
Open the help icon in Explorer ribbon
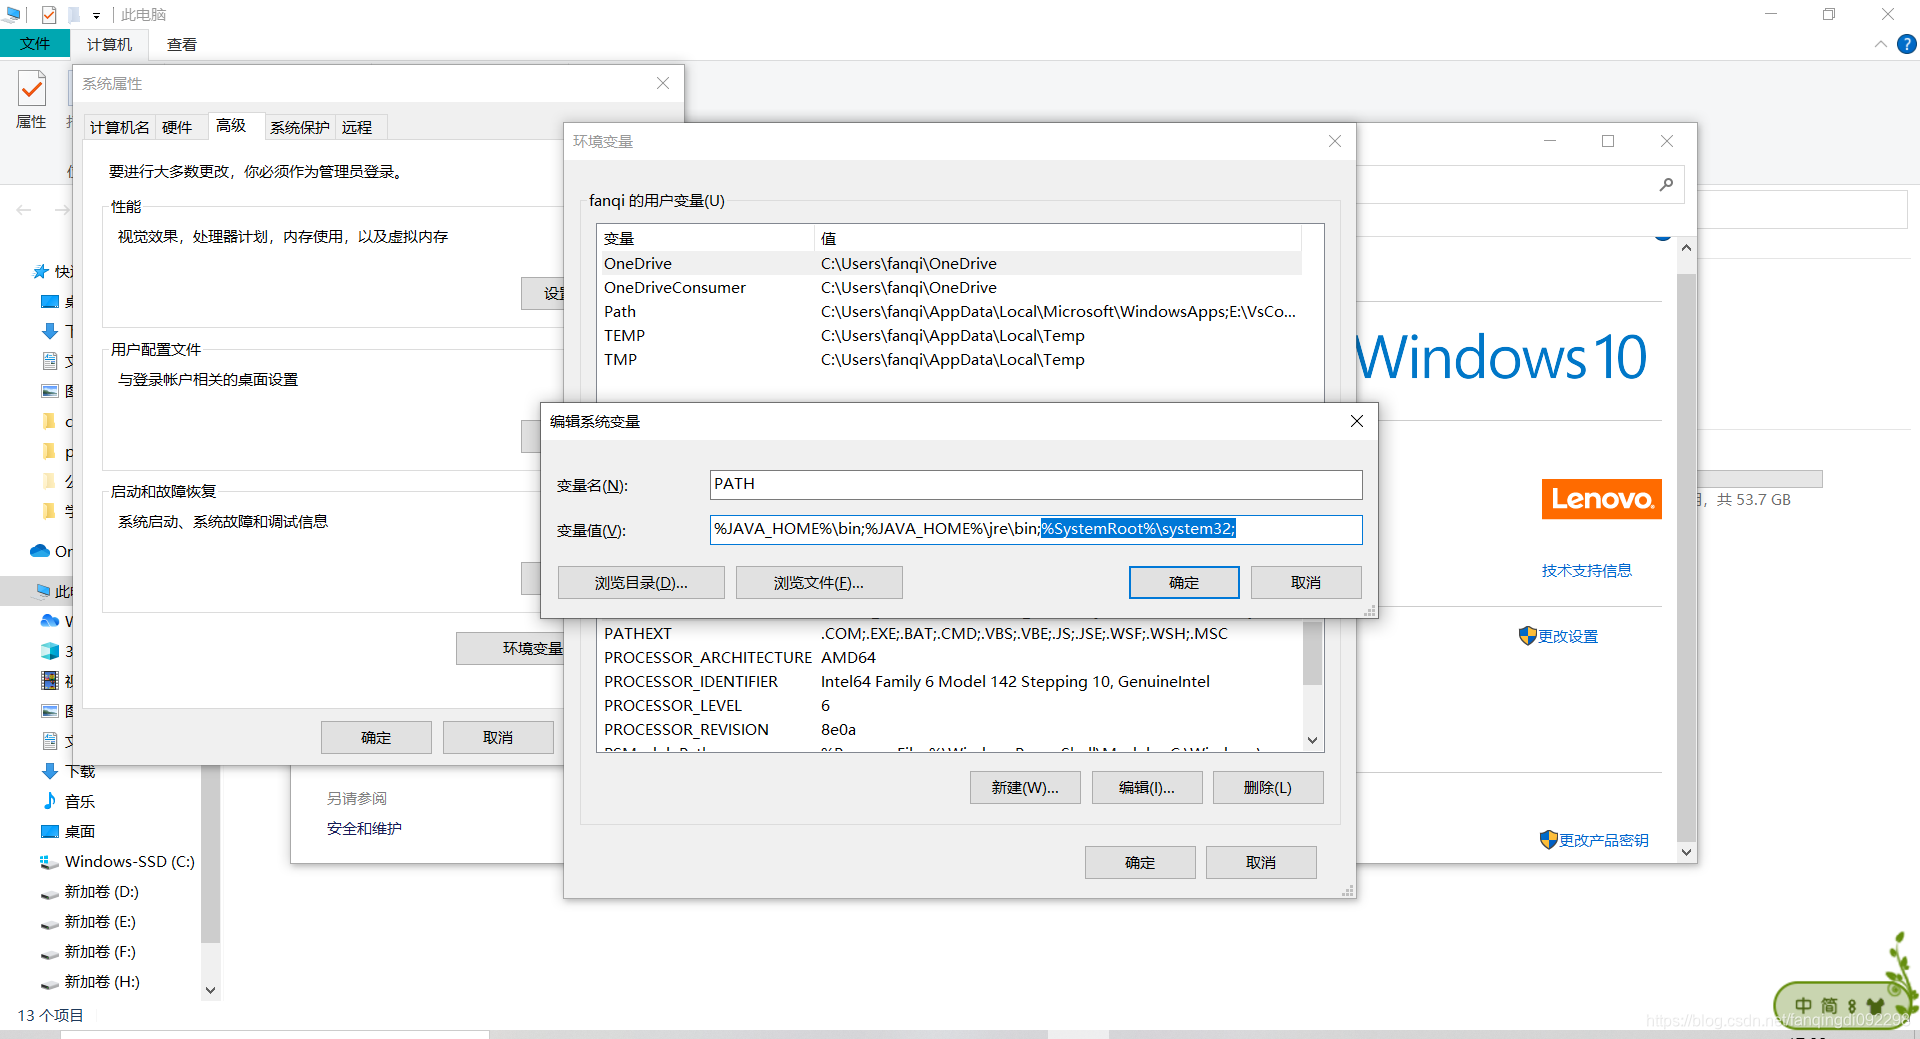point(1907,44)
